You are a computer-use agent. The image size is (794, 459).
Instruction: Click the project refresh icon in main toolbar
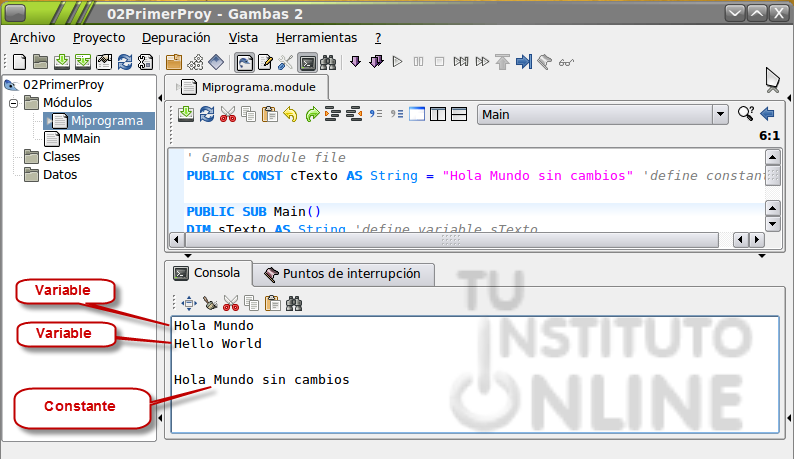tap(125, 62)
